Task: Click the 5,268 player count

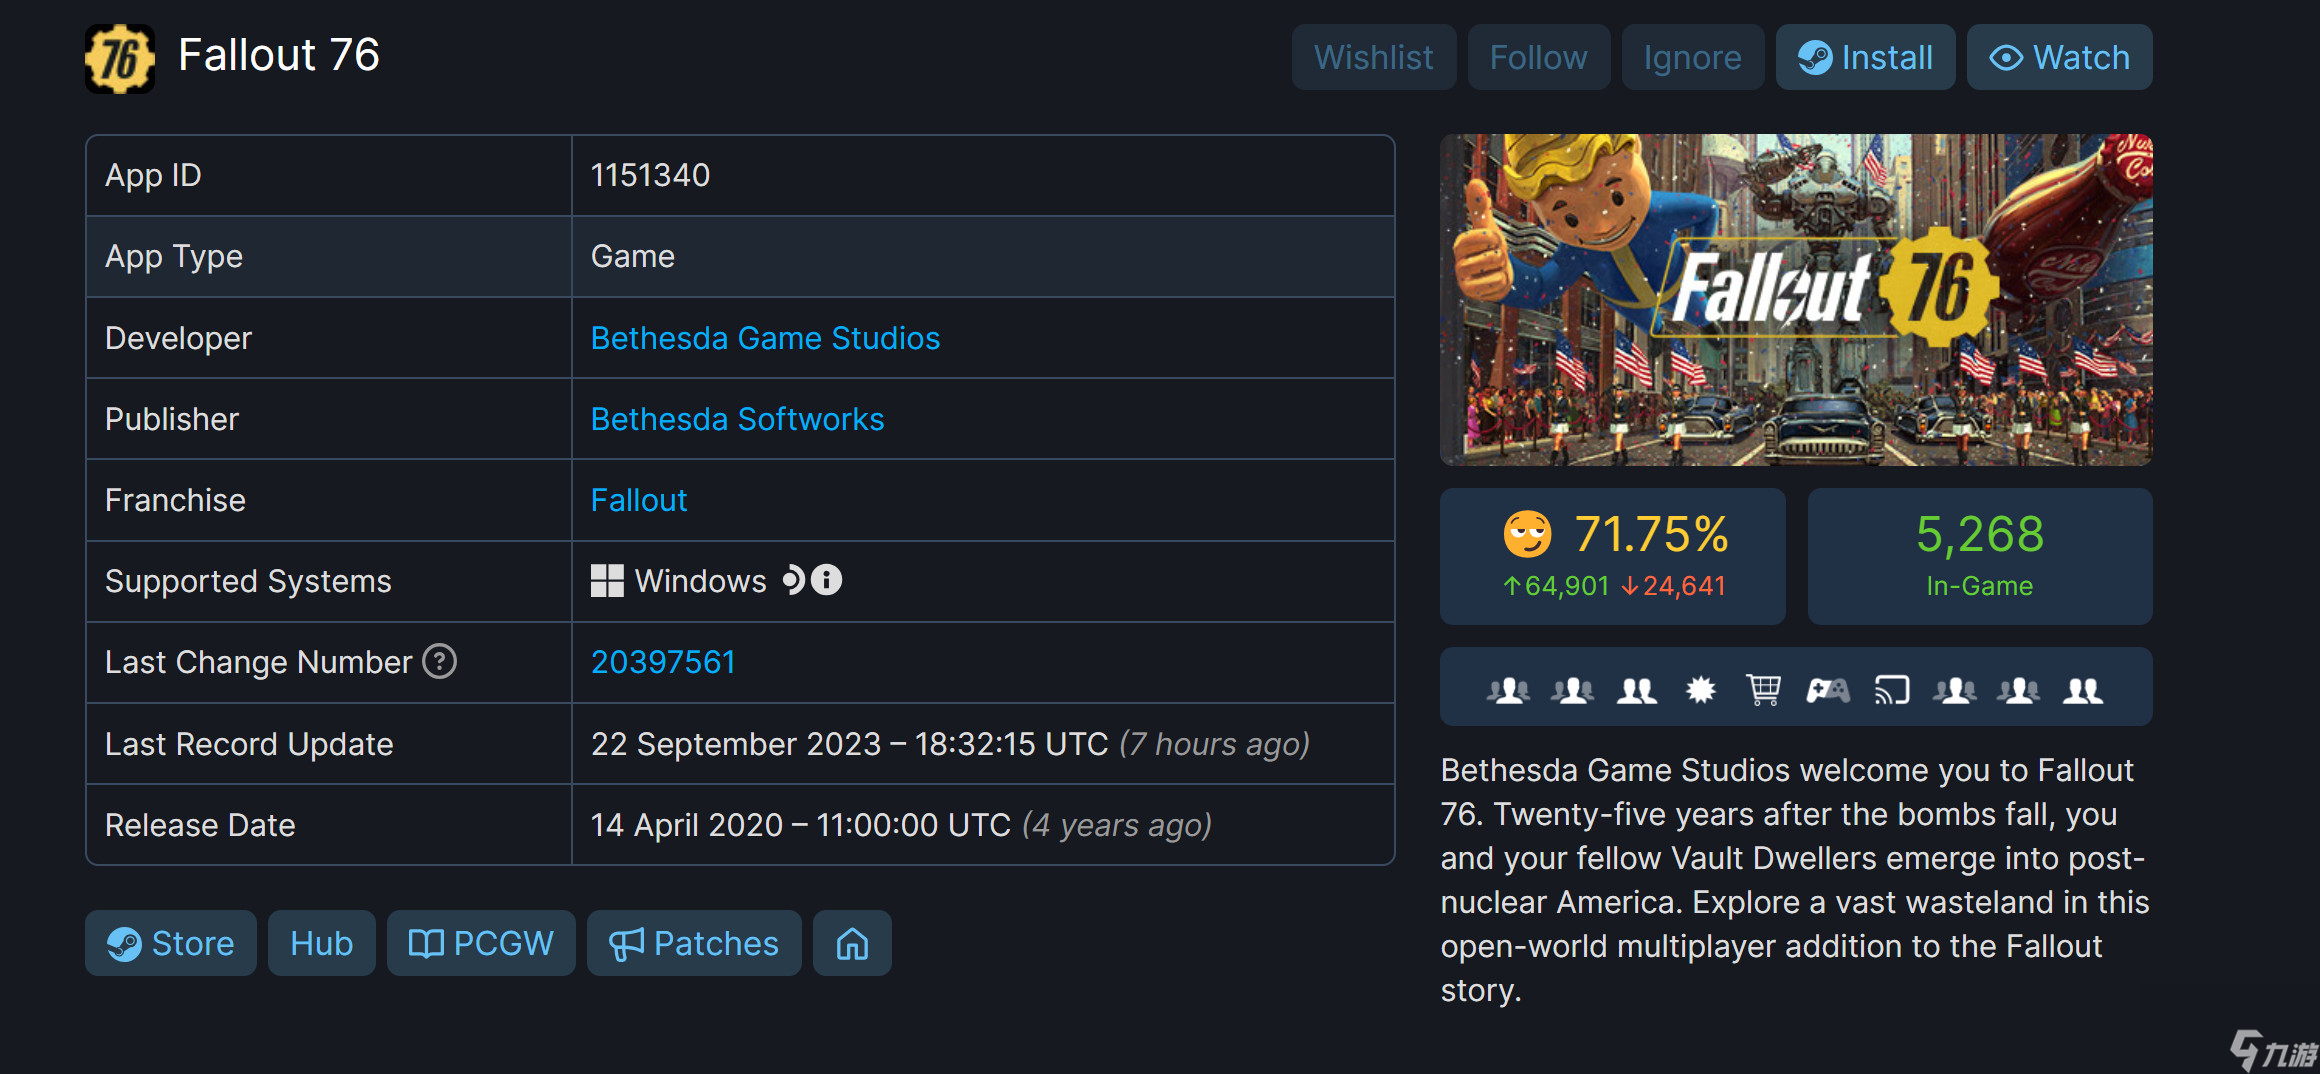Action: click(x=1980, y=534)
